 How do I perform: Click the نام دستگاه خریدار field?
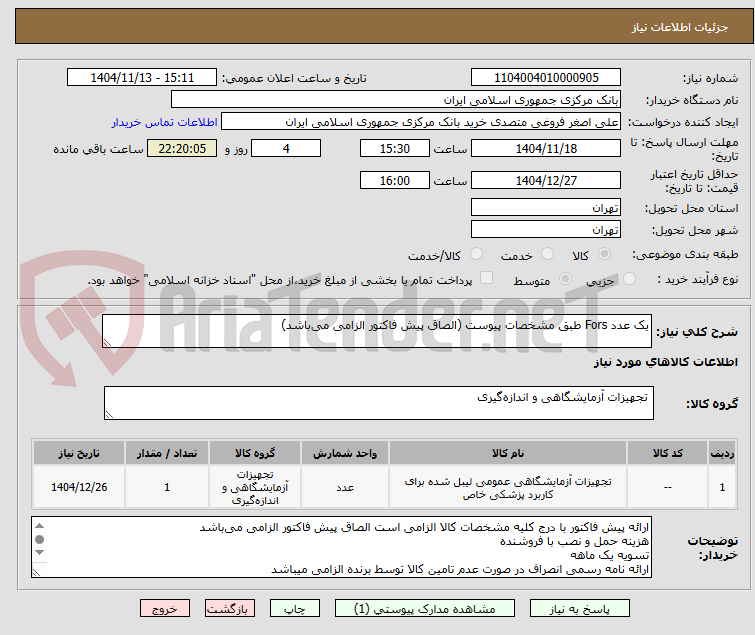[x=396, y=100]
